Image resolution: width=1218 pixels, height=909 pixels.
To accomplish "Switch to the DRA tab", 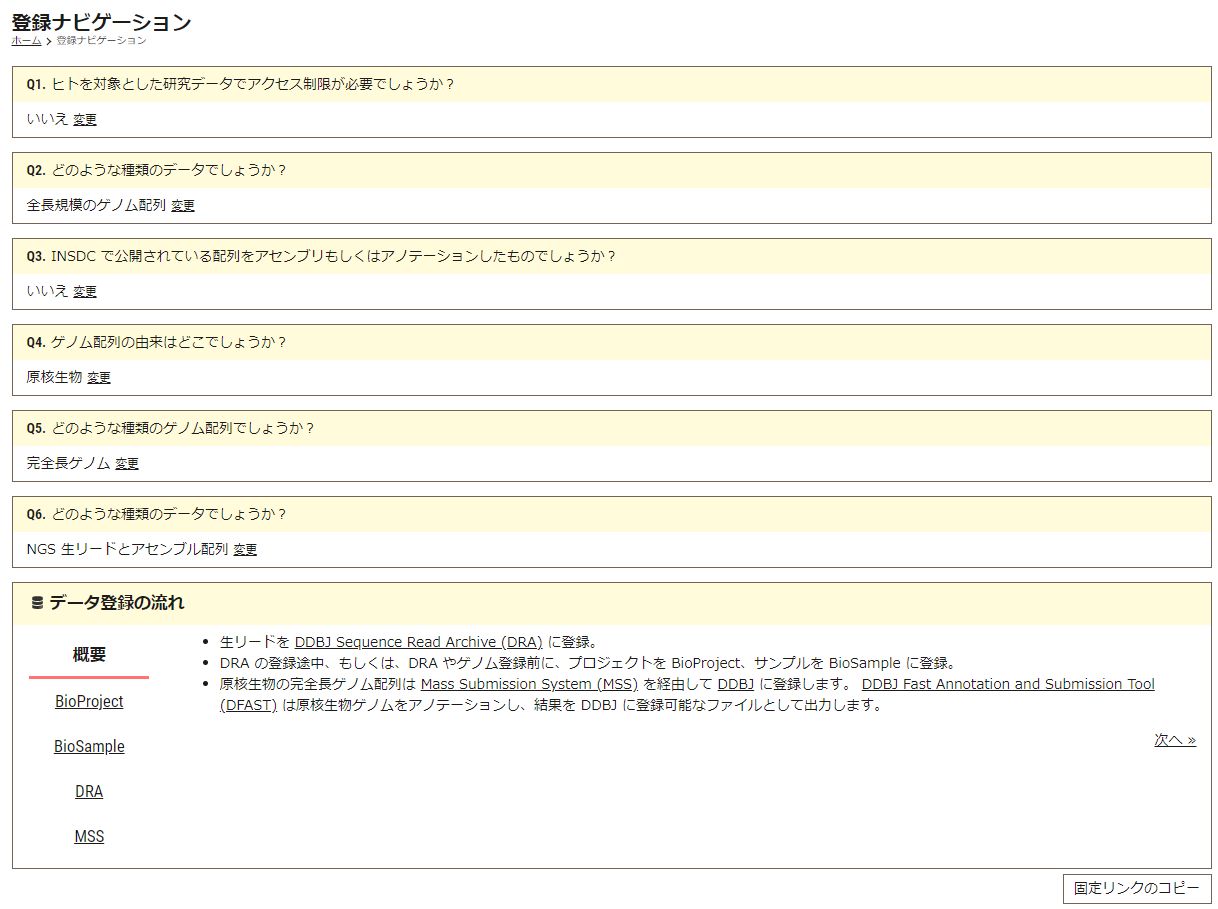I will (89, 791).
